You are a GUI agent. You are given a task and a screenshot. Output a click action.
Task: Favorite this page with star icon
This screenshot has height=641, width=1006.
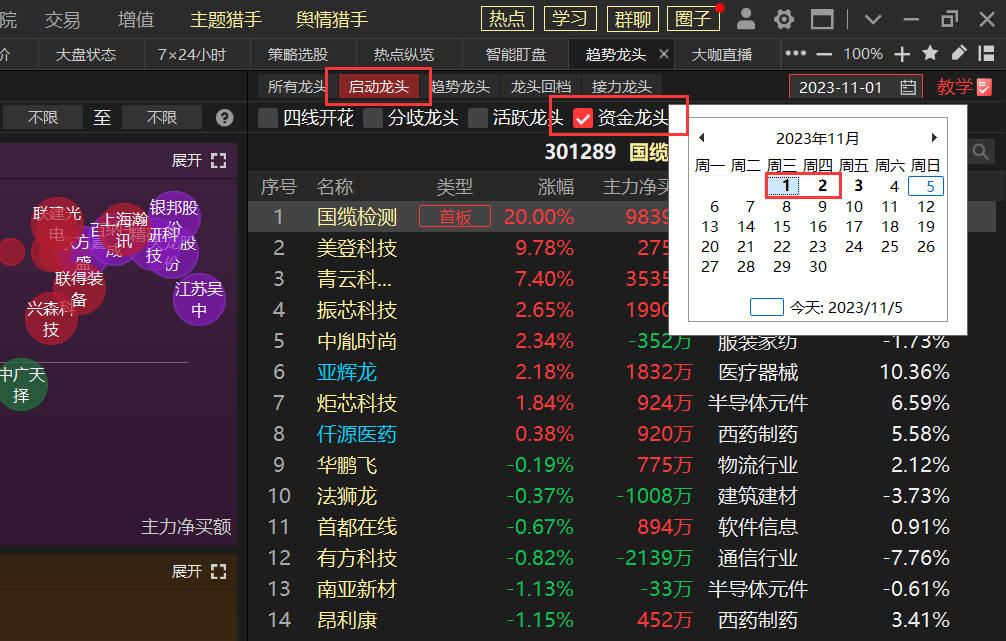coord(930,53)
